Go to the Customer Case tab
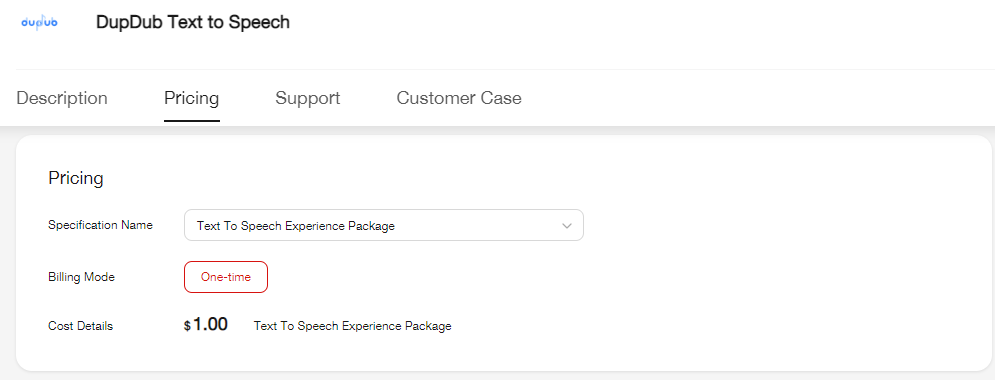Viewport: 995px width, 380px height. [x=459, y=98]
